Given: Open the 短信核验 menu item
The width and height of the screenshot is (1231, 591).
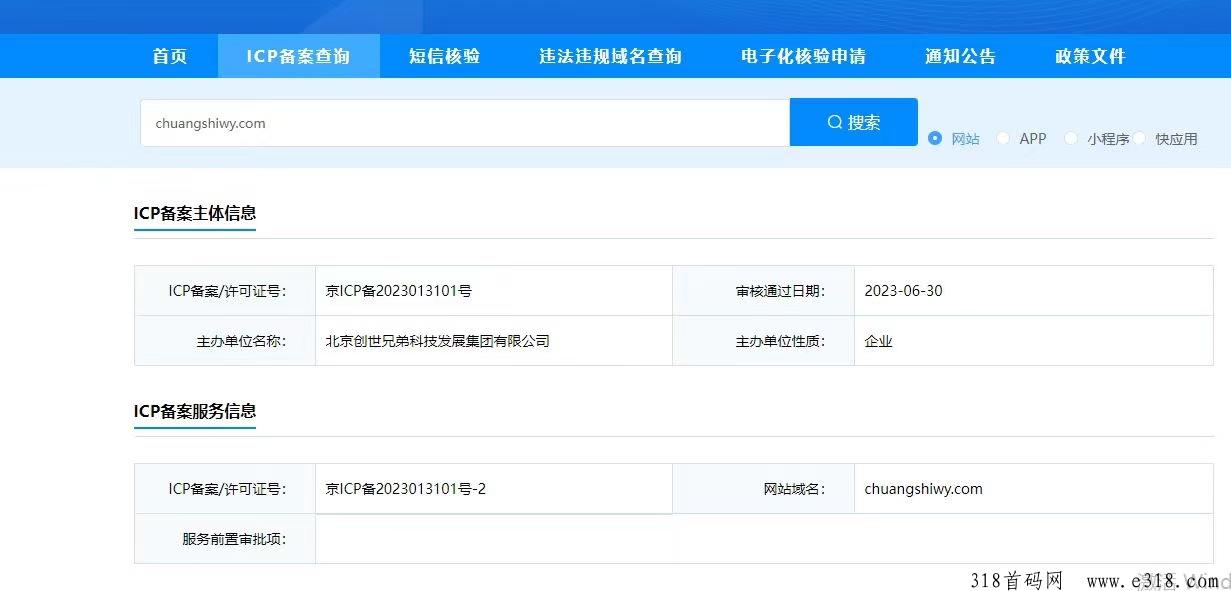Looking at the screenshot, I should click(445, 56).
